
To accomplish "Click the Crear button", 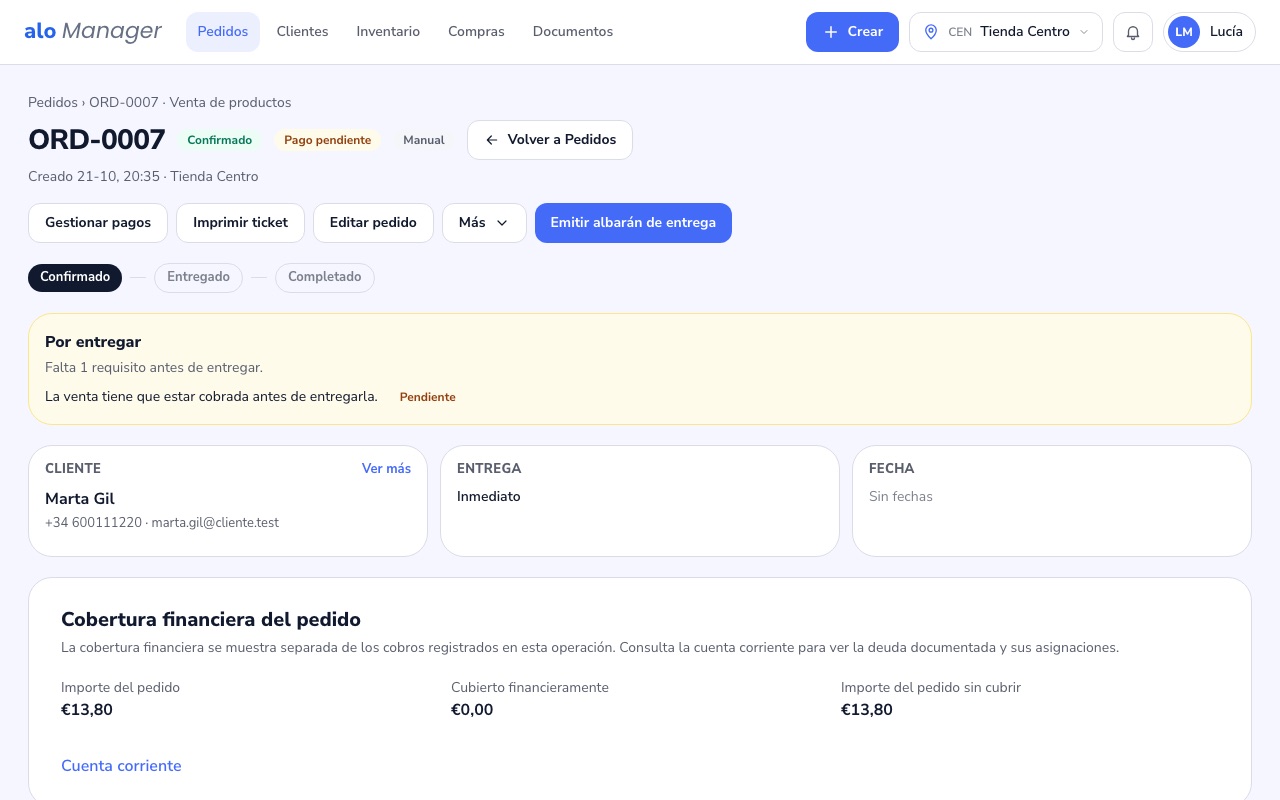I will (x=852, y=32).
